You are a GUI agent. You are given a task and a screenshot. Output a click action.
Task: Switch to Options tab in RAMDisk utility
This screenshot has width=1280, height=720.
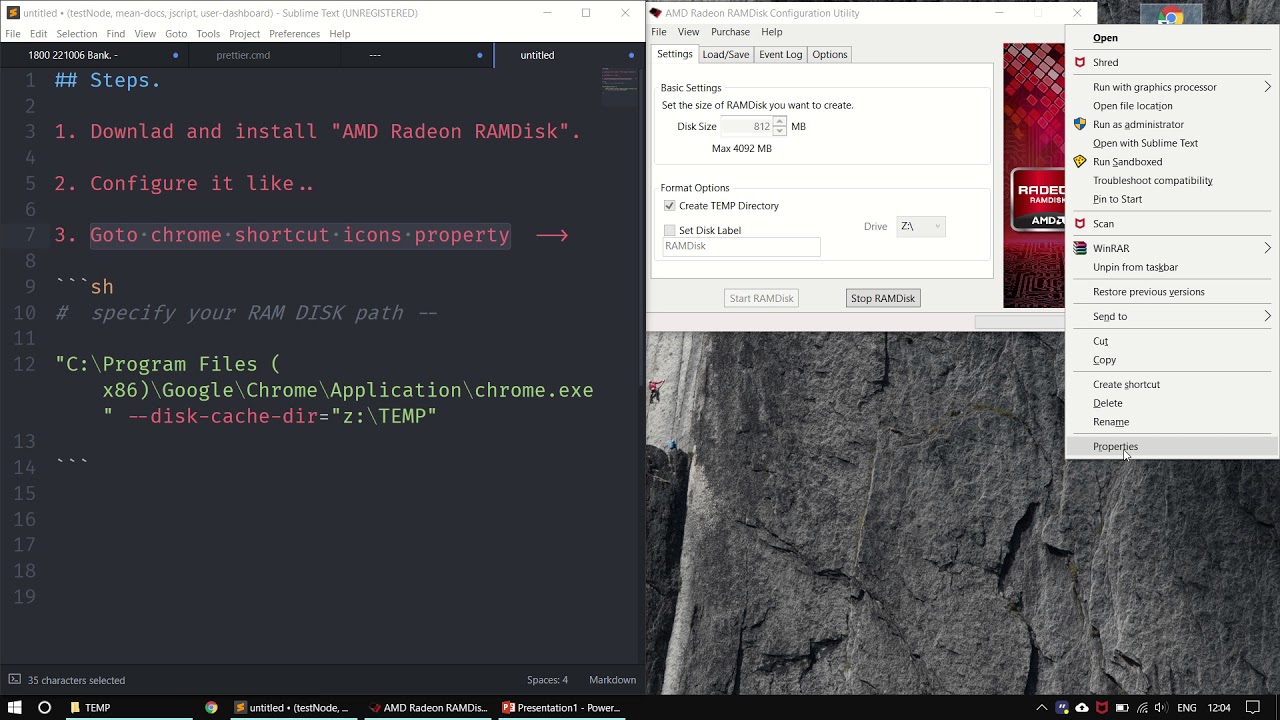829,54
